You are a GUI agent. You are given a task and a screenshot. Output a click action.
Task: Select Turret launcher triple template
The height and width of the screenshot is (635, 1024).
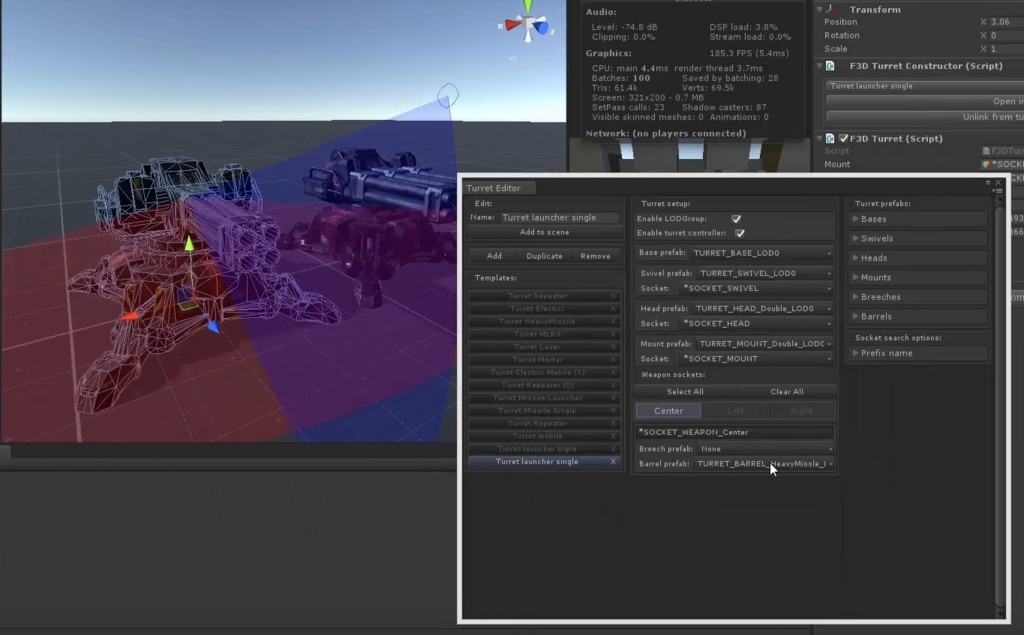[537, 449]
